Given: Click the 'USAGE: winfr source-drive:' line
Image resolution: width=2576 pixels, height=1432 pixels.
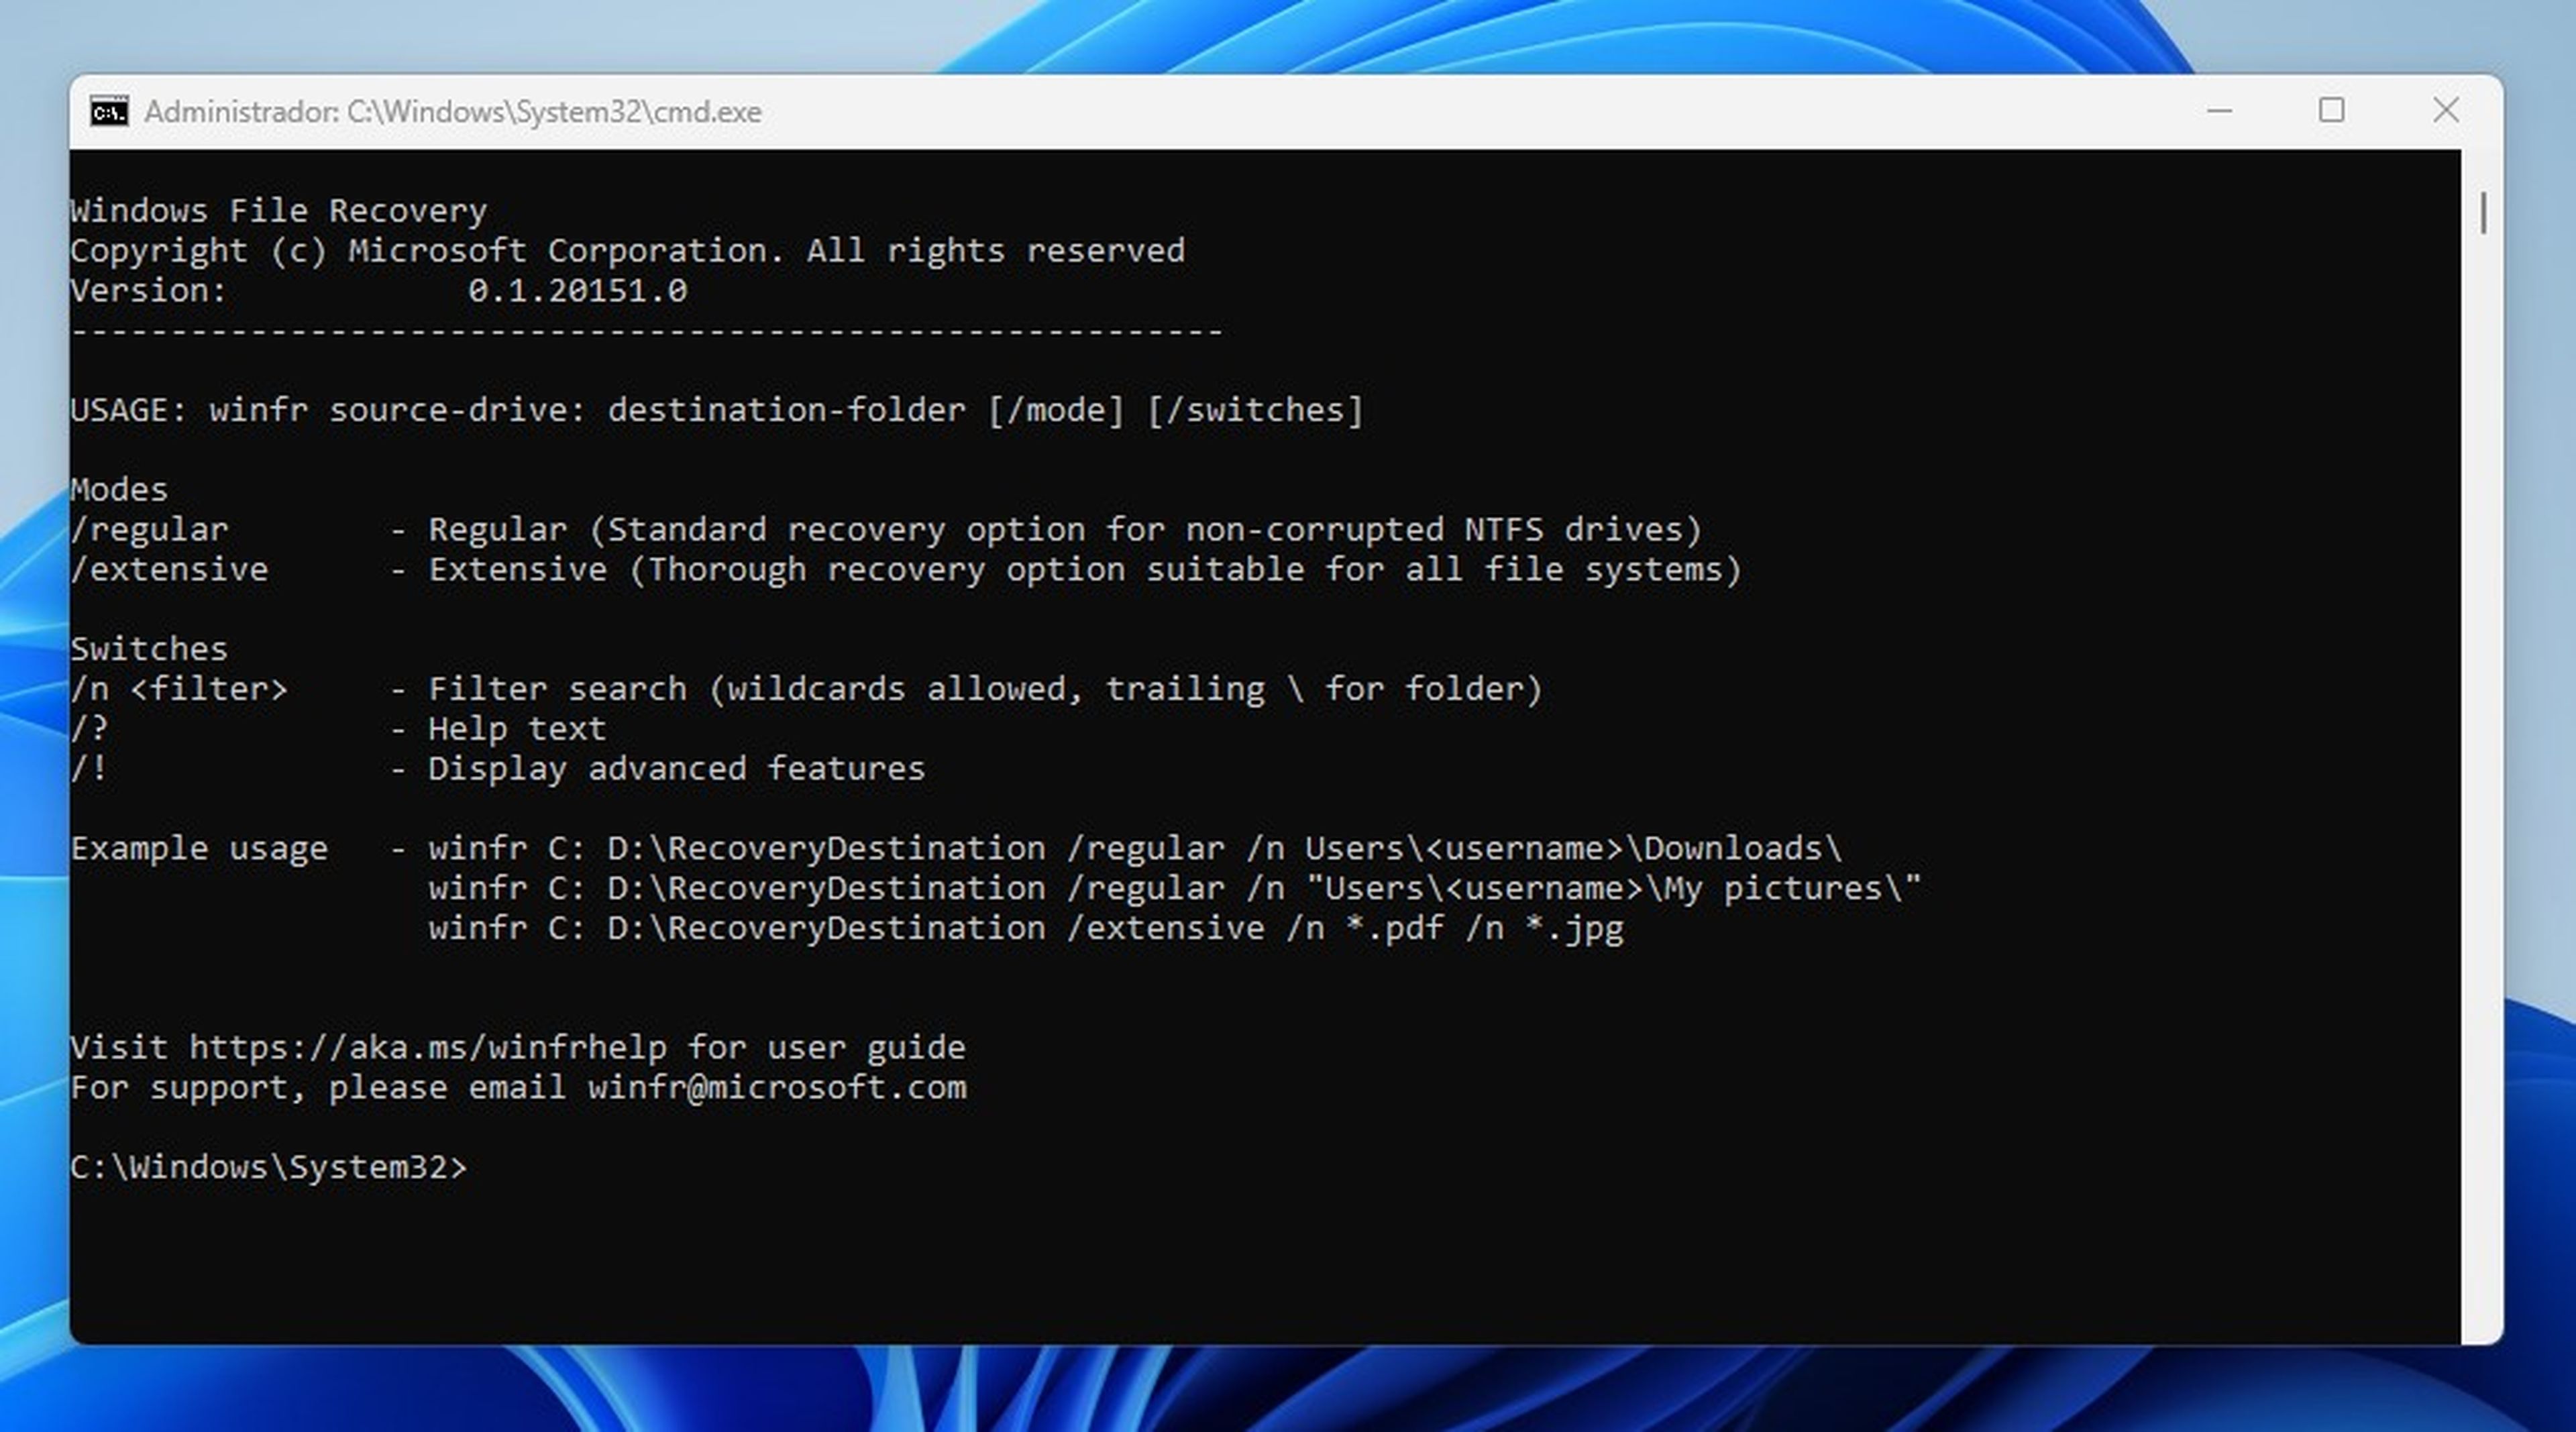Looking at the screenshot, I should (x=716, y=410).
